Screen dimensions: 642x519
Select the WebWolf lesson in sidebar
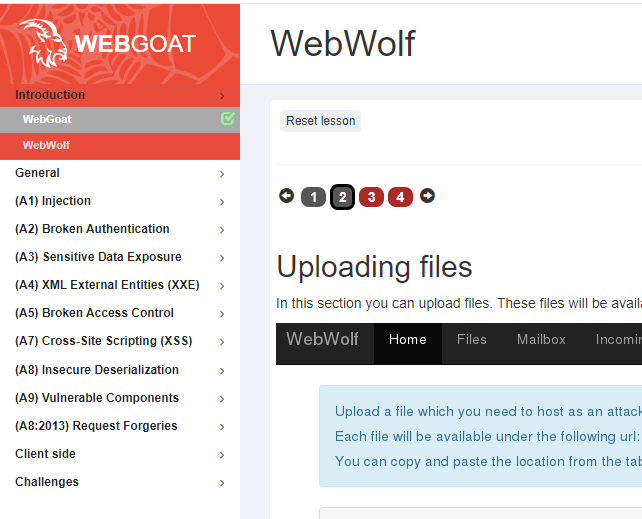tap(120, 146)
